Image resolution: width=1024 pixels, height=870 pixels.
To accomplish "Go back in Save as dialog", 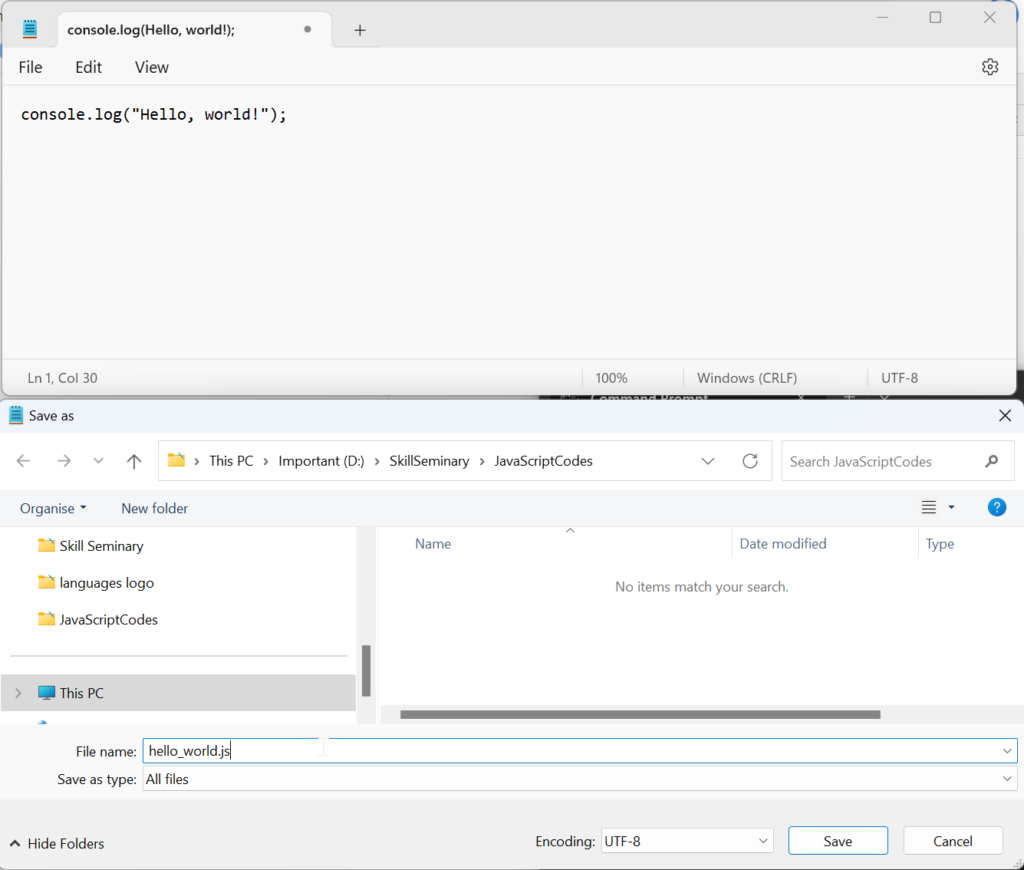I will tap(24, 461).
